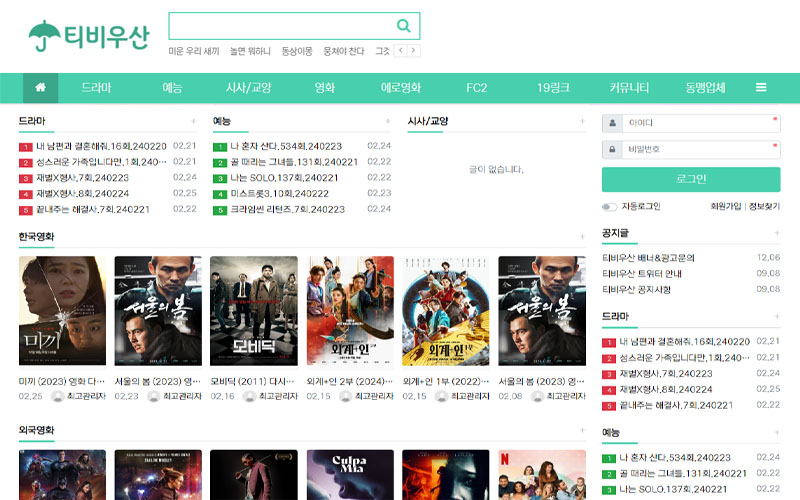This screenshot has width=800, height=500.
Task: Open the 시사/교양 menu tab
Action: coord(248,87)
